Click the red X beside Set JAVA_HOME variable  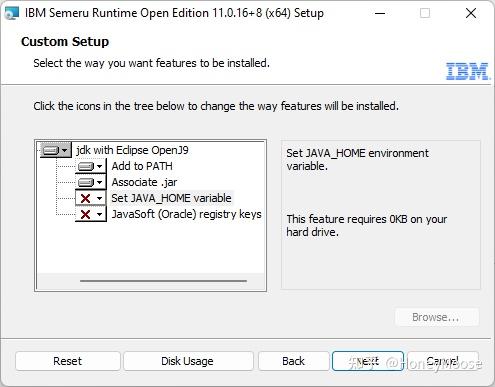[x=86, y=198]
